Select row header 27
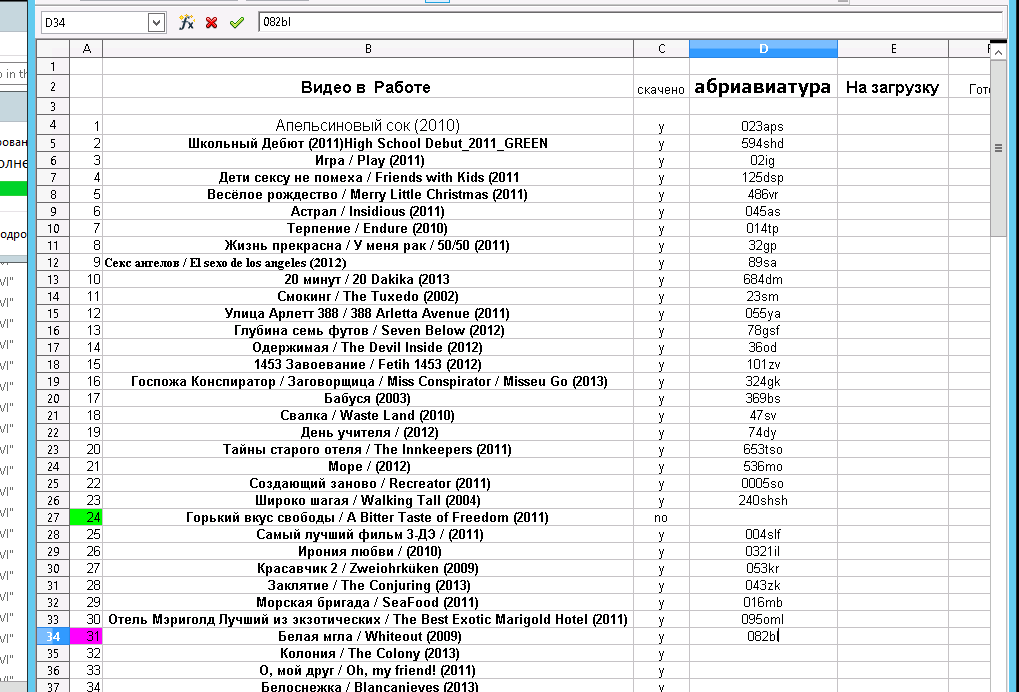This screenshot has height=692, width=1019. point(53,518)
